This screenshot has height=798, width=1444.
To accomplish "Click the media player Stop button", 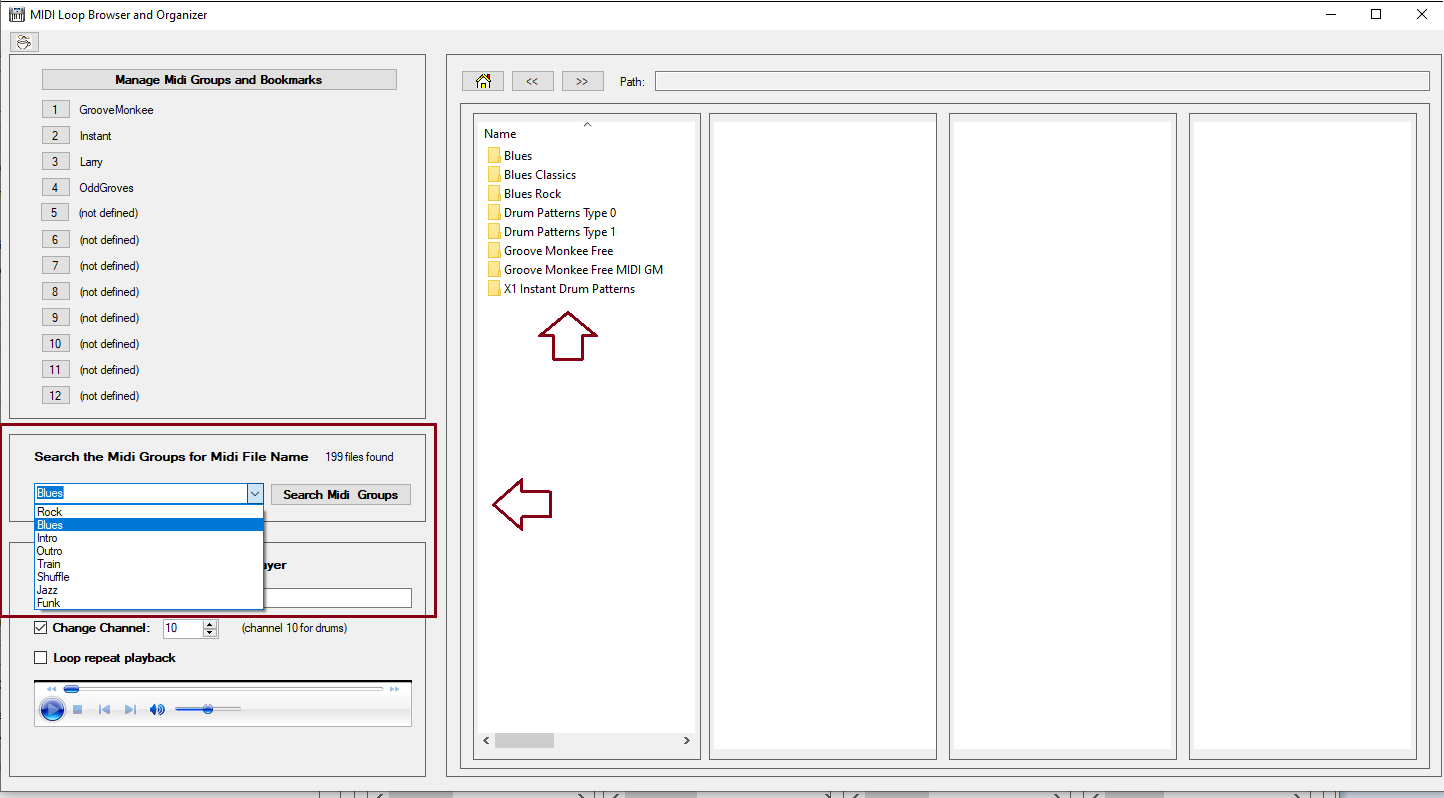I will point(78,710).
